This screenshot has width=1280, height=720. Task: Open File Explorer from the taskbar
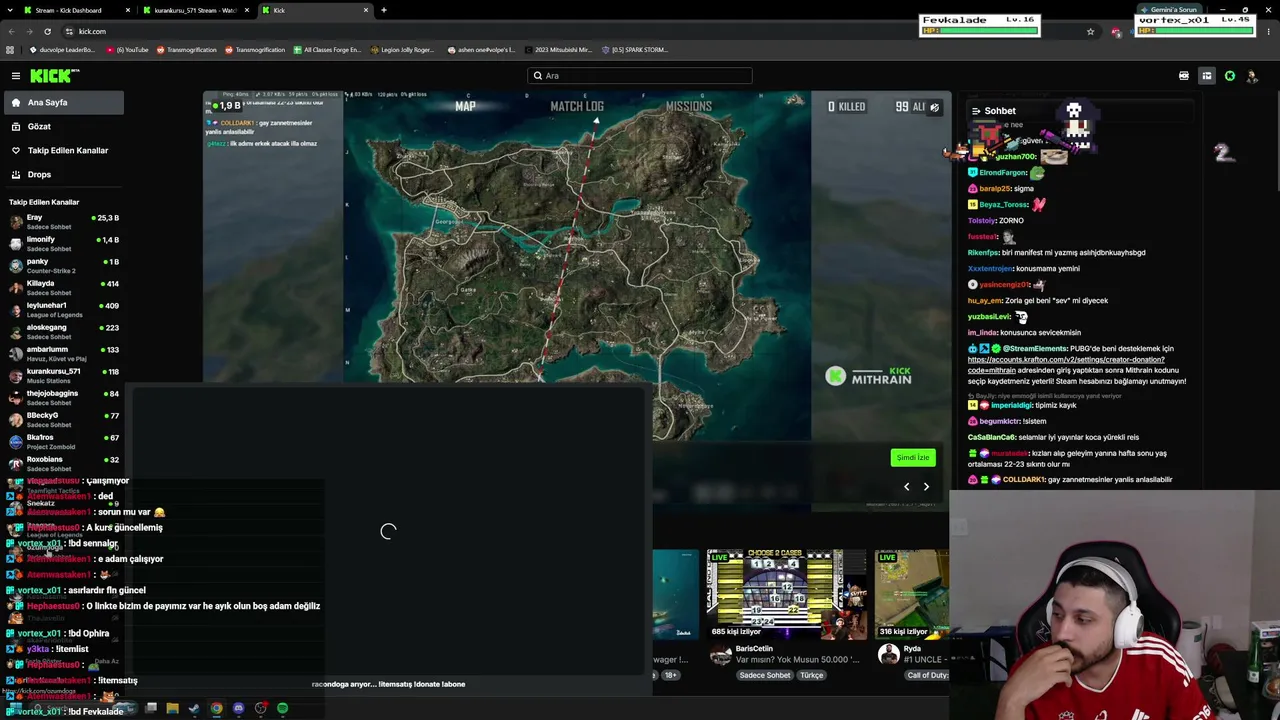tap(172, 708)
